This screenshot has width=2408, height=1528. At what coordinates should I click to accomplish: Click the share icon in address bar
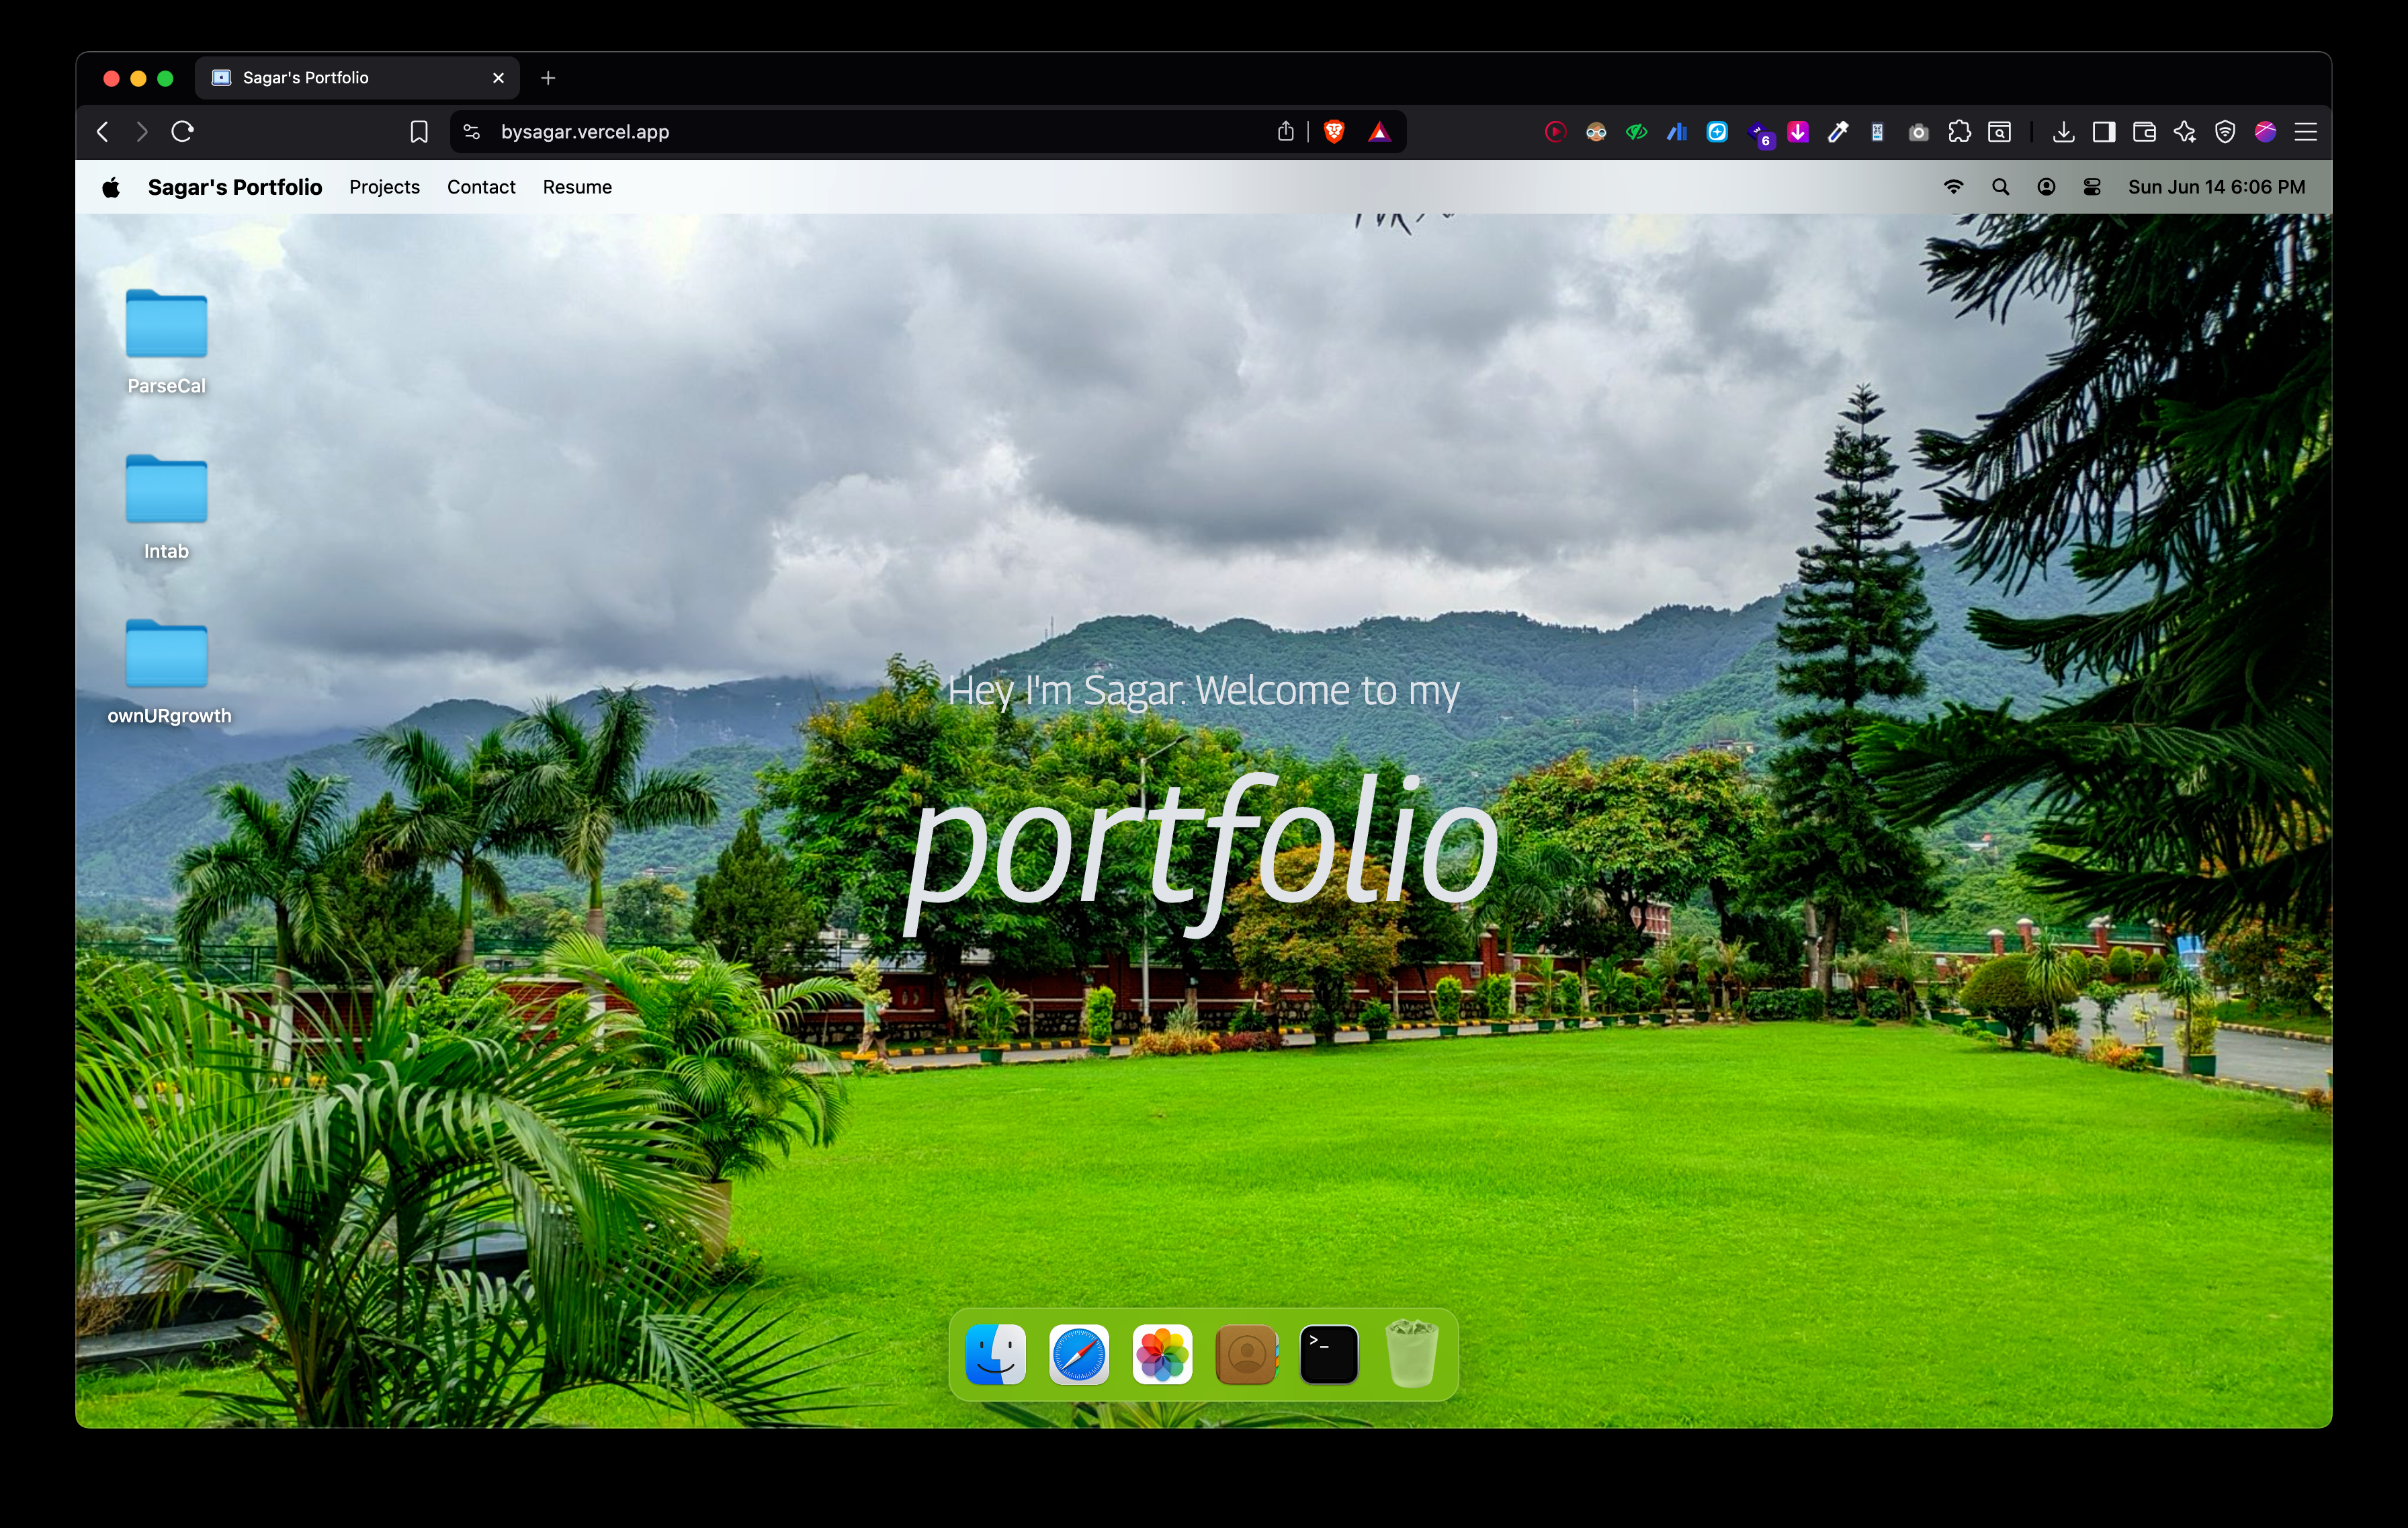pyautogui.click(x=1286, y=131)
